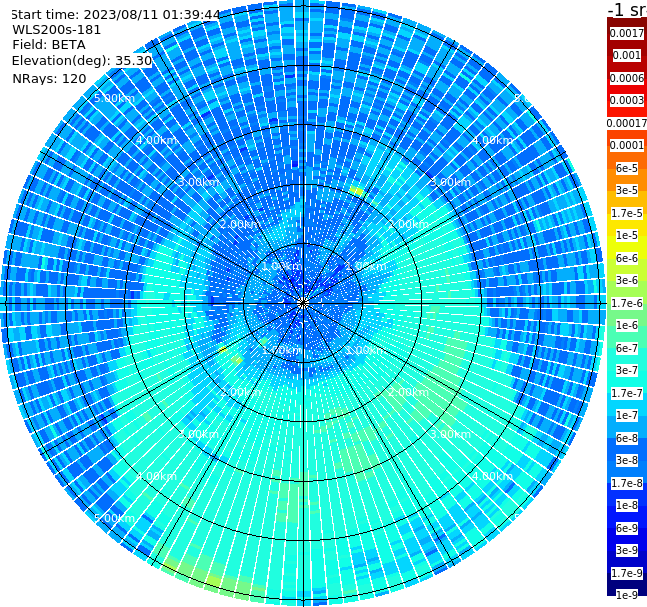Click the 6e-9 colorbar label
Screen dimensions: 647x607
click(x=627, y=528)
